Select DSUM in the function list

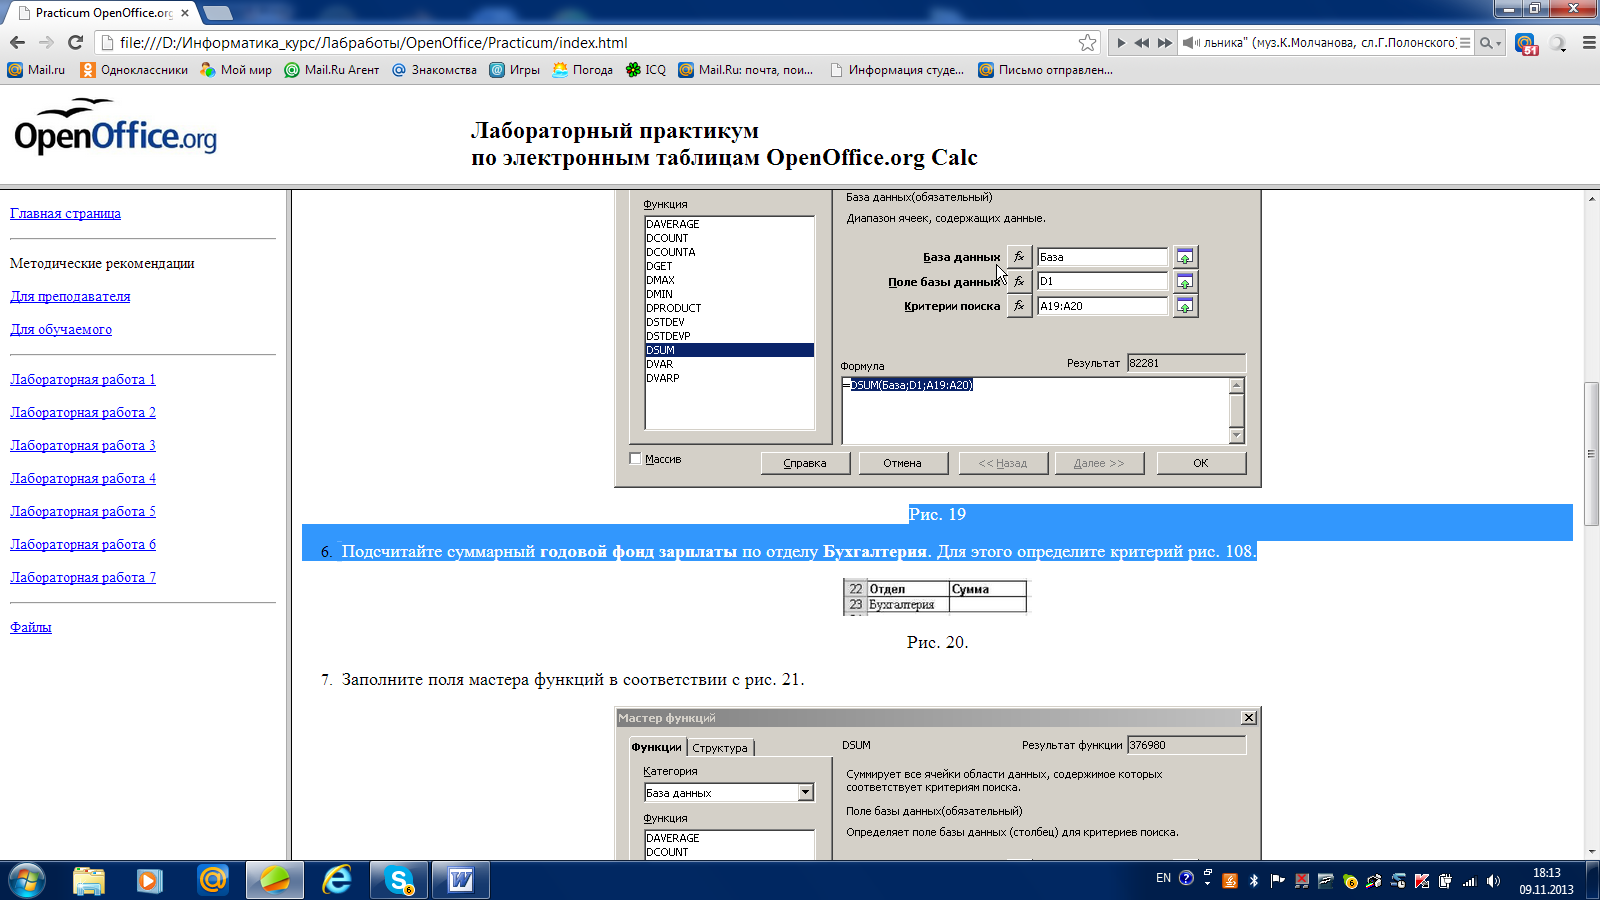[x=729, y=350]
